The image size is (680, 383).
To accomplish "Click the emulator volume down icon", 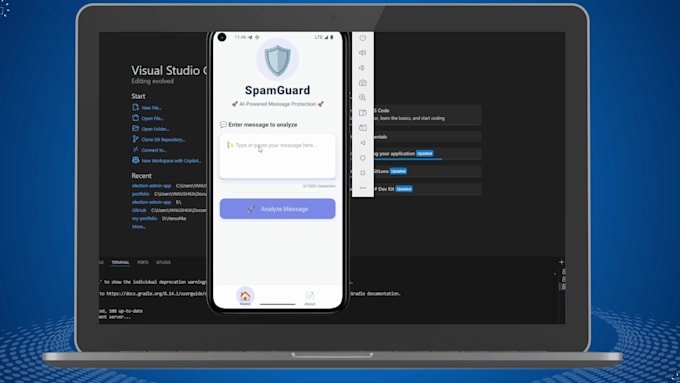I will click(x=363, y=68).
